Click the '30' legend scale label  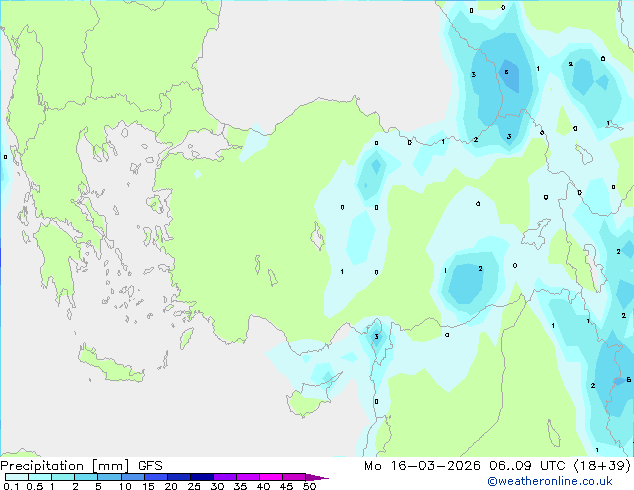217,486
